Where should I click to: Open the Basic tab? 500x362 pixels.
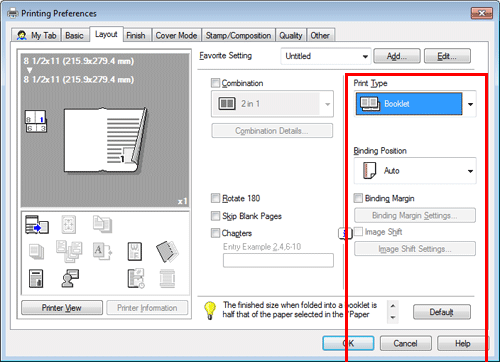[x=74, y=35]
